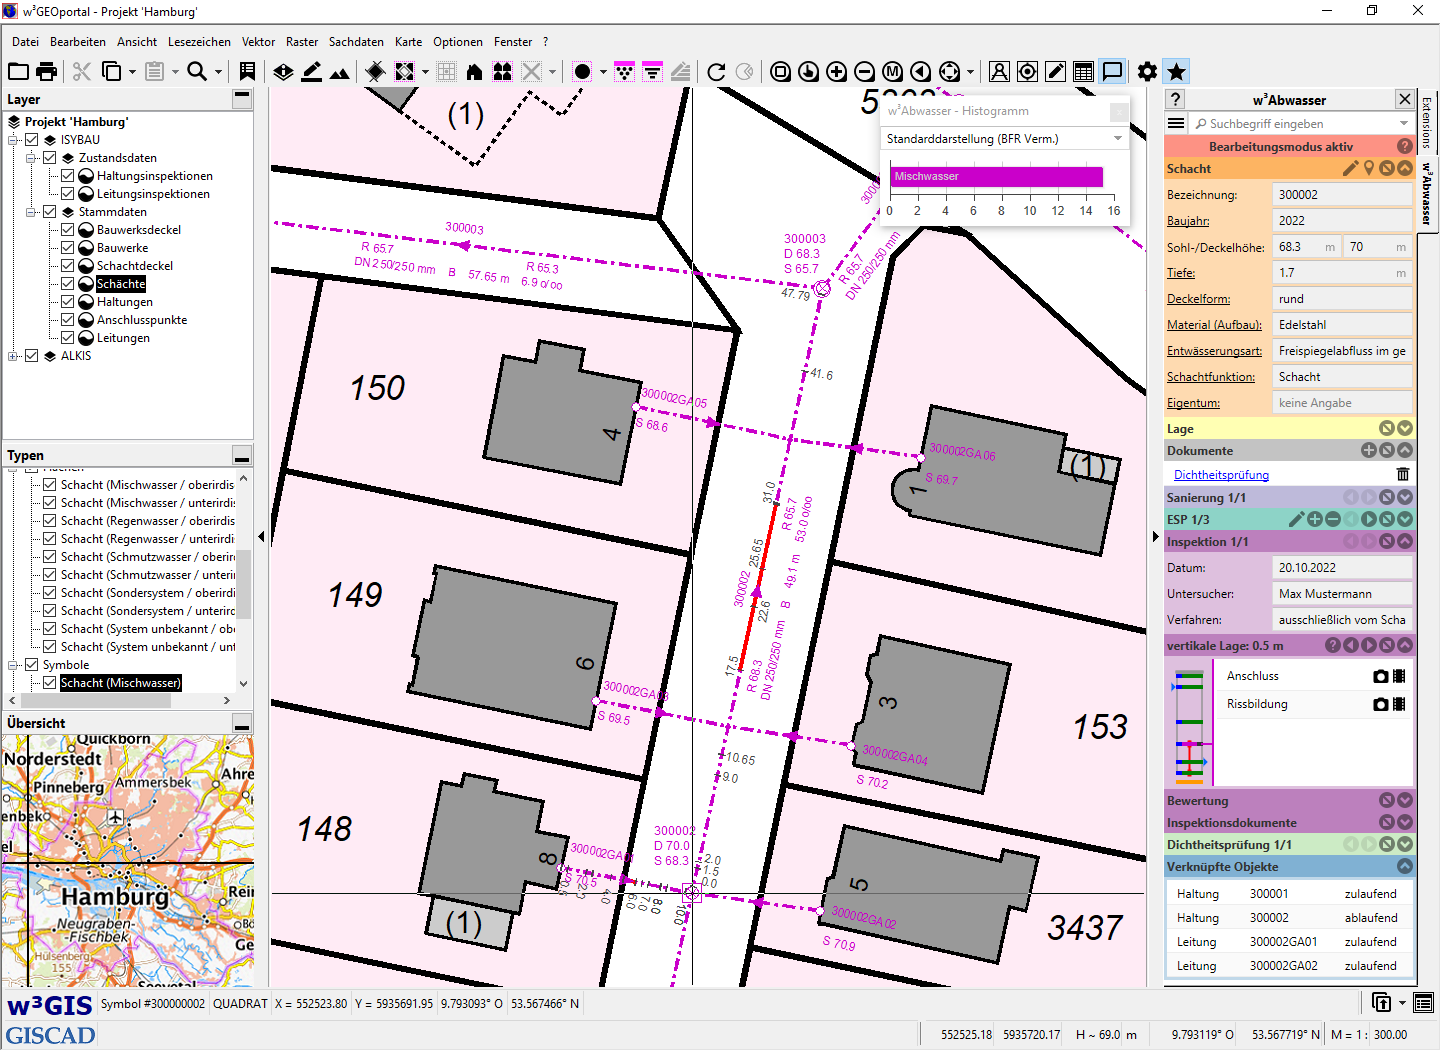This screenshot has height=1050, width=1440.
Task: Toggle the ISYBAU layer checkbox
Action: click(32, 140)
